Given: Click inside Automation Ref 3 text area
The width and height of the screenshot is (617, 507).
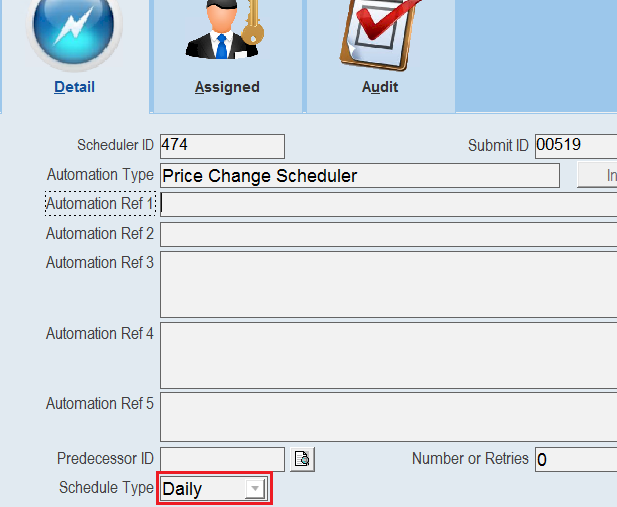Looking at the screenshot, I should [x=388, y=284].
